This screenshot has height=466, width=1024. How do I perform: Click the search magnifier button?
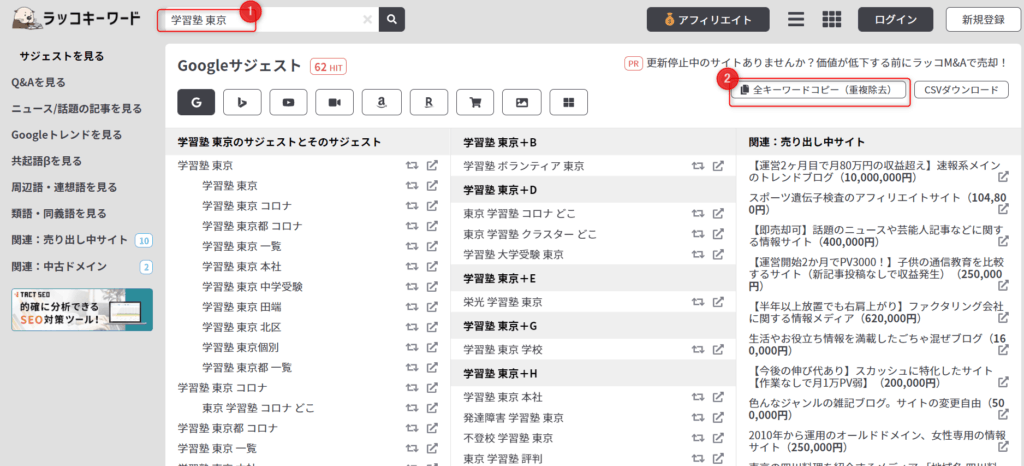click(x=392, y=20)
